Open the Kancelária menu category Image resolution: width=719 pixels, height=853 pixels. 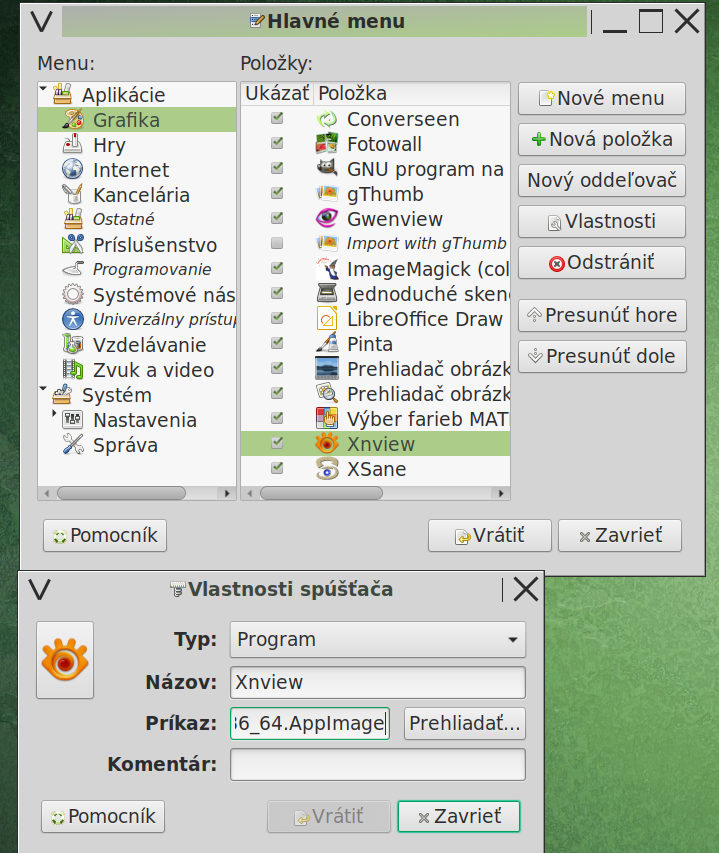(x=140, y=195)
